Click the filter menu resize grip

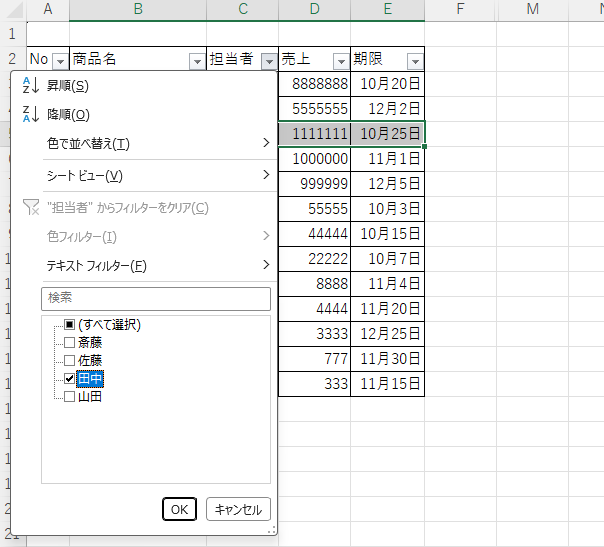(272, 530)
